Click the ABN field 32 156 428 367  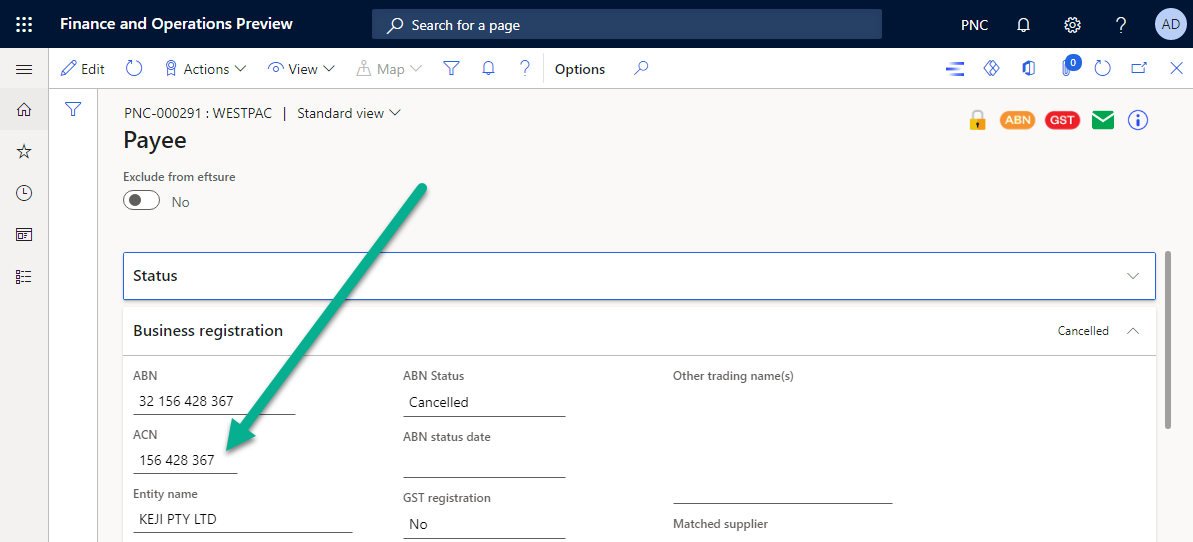click(214, 401)
